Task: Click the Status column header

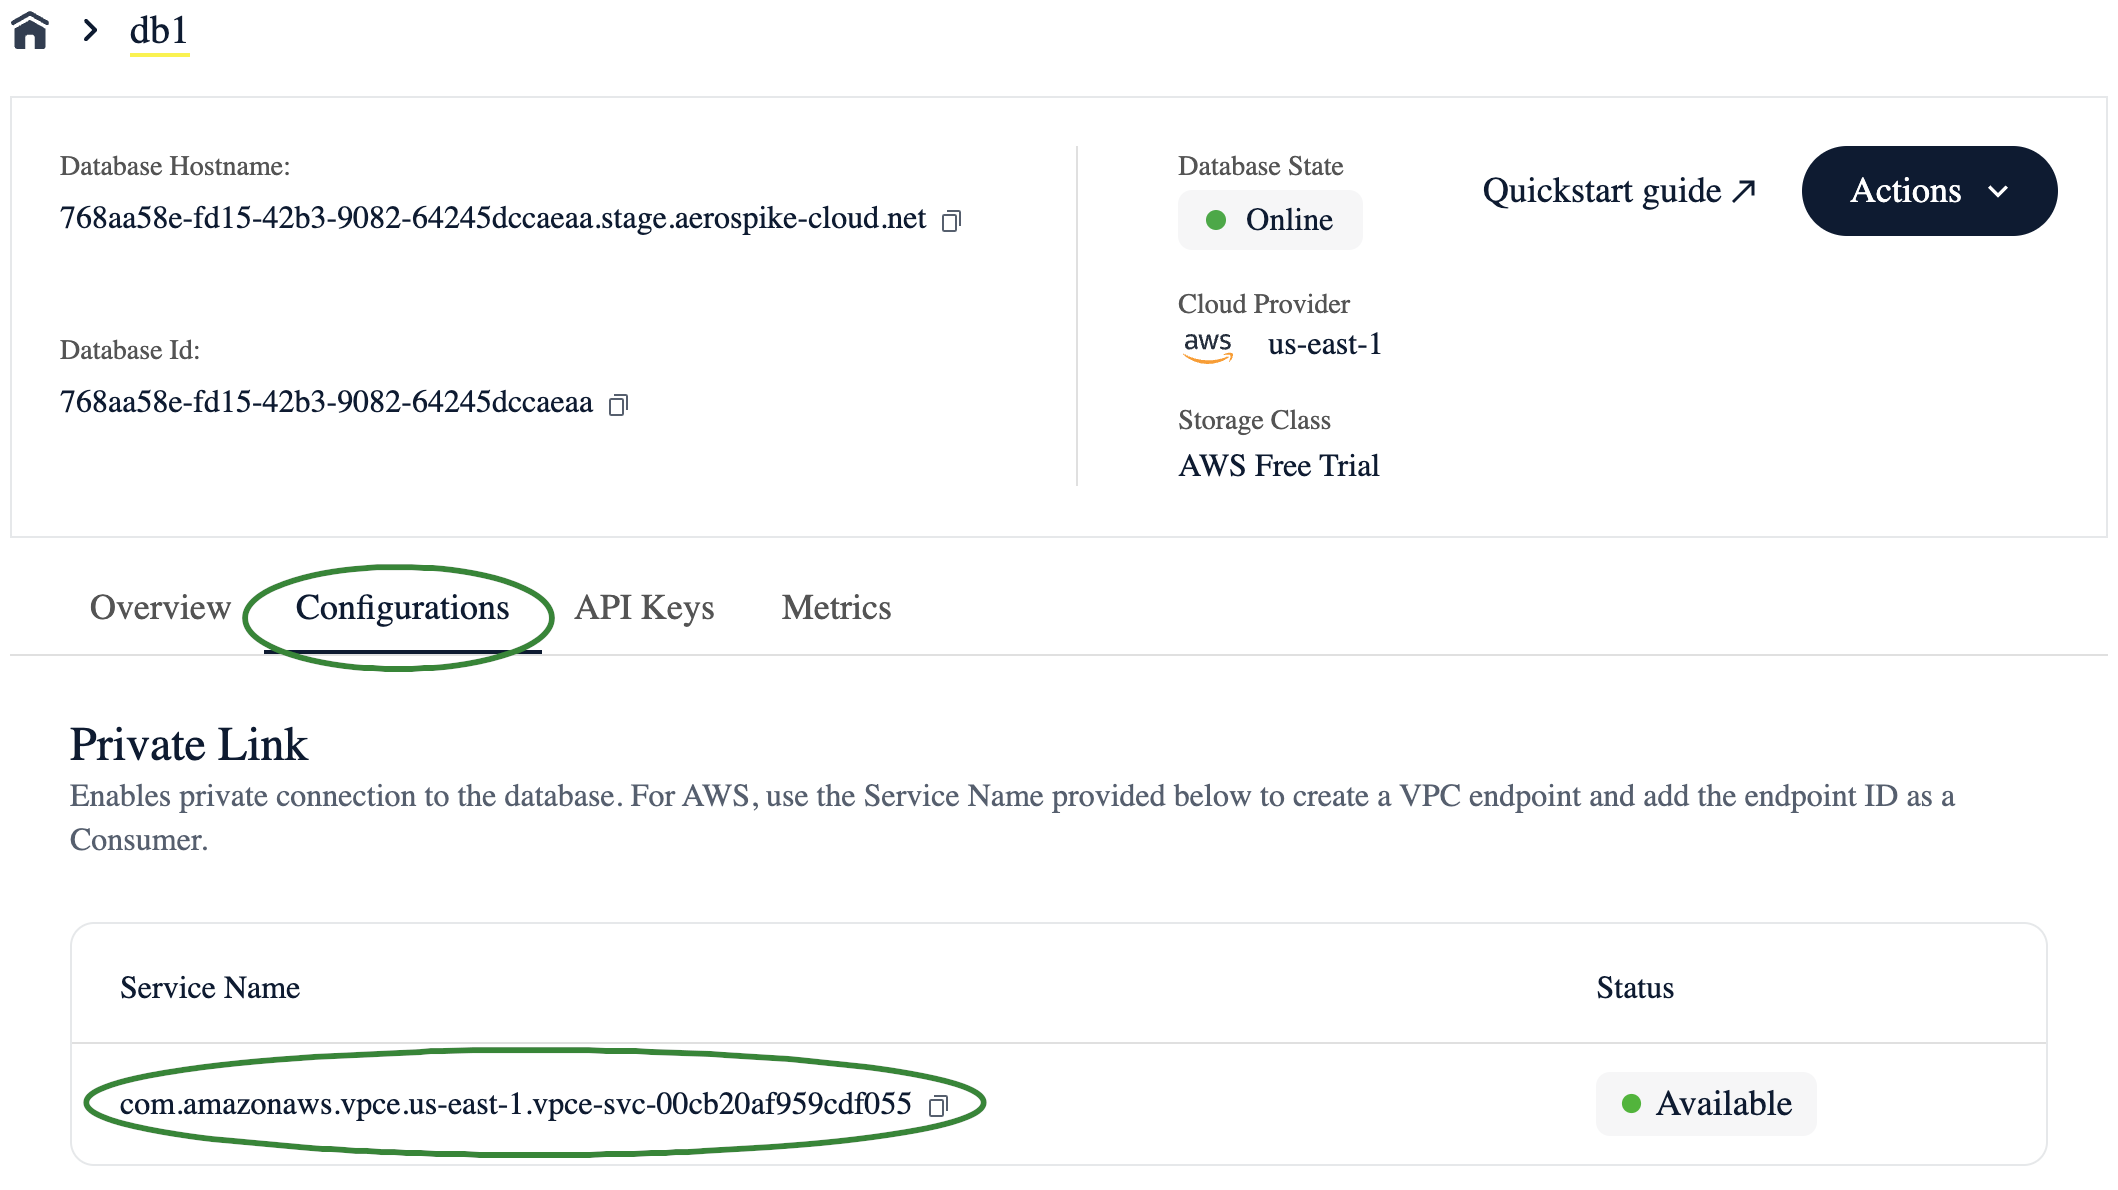Action: click(1634, 986)
